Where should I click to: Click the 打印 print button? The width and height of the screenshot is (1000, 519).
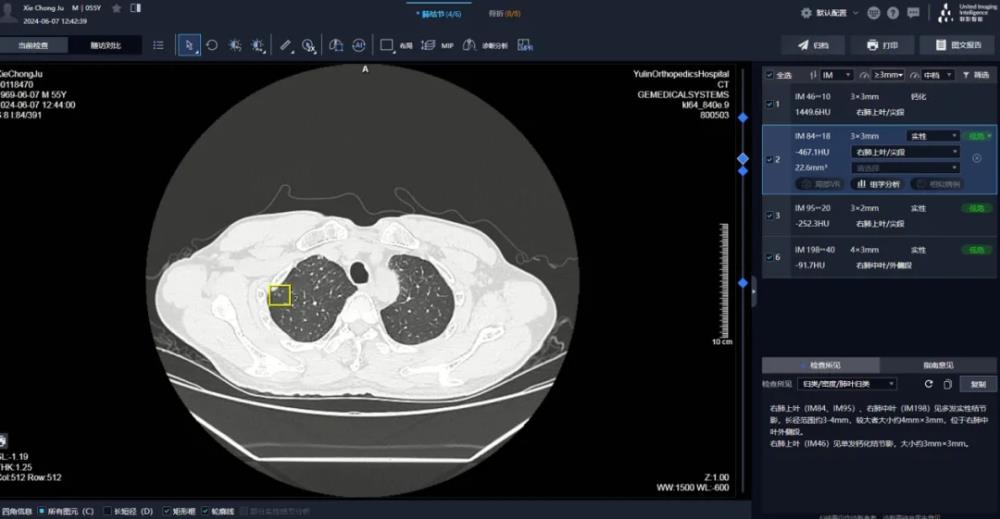click(x=881, y=45)
